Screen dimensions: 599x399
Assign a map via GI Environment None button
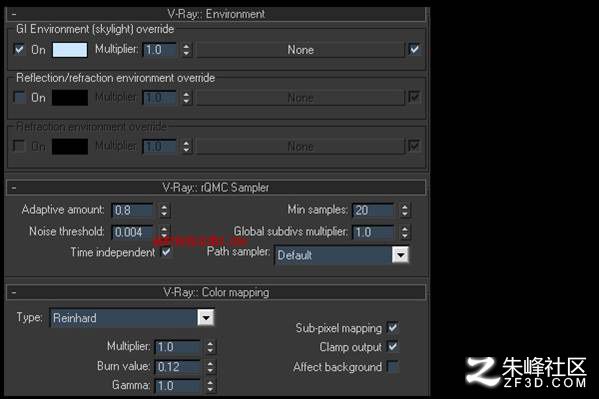pyautogui.click(x=300, y=50)
